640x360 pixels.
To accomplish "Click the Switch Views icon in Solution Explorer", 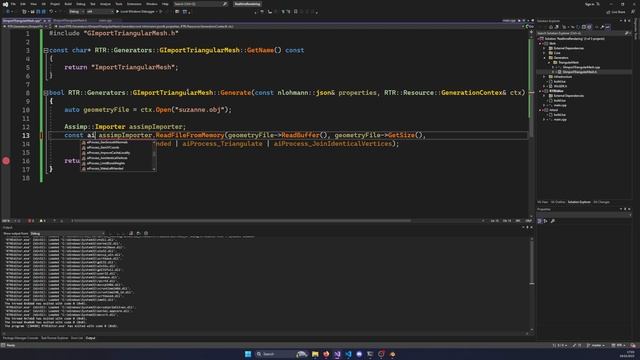I will coord(557,27).
